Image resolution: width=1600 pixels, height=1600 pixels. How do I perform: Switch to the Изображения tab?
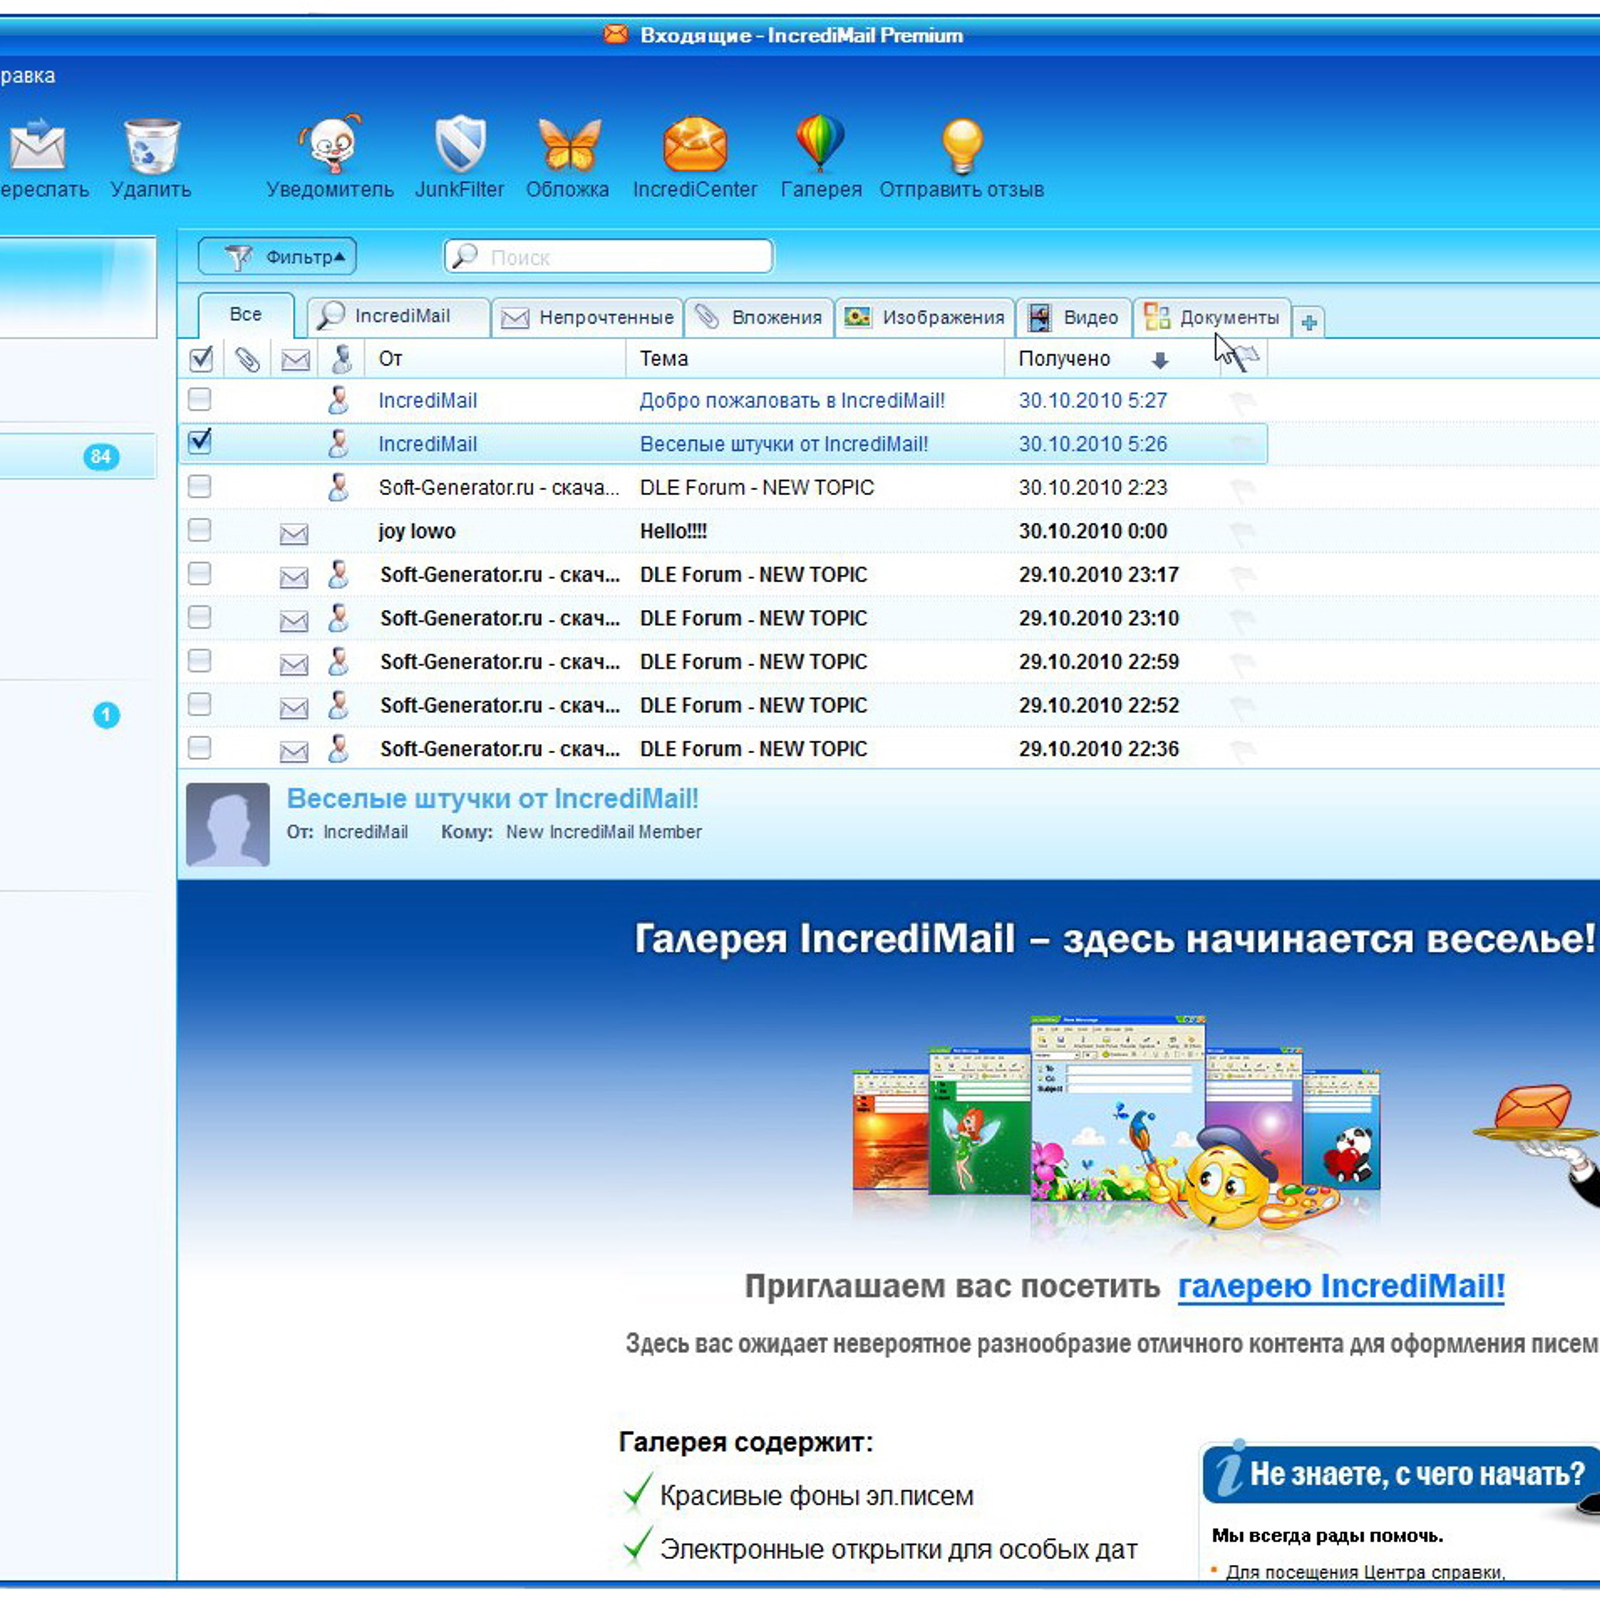point(925,317)
